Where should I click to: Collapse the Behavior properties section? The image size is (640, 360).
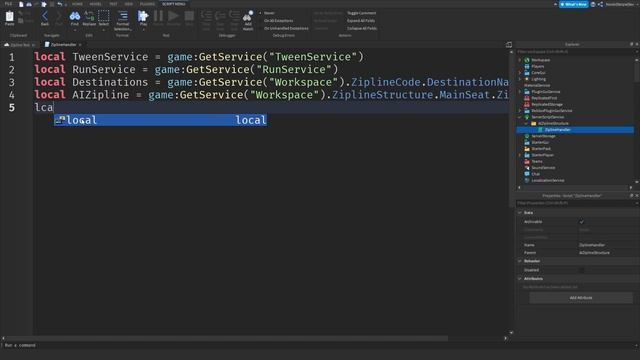520,261
